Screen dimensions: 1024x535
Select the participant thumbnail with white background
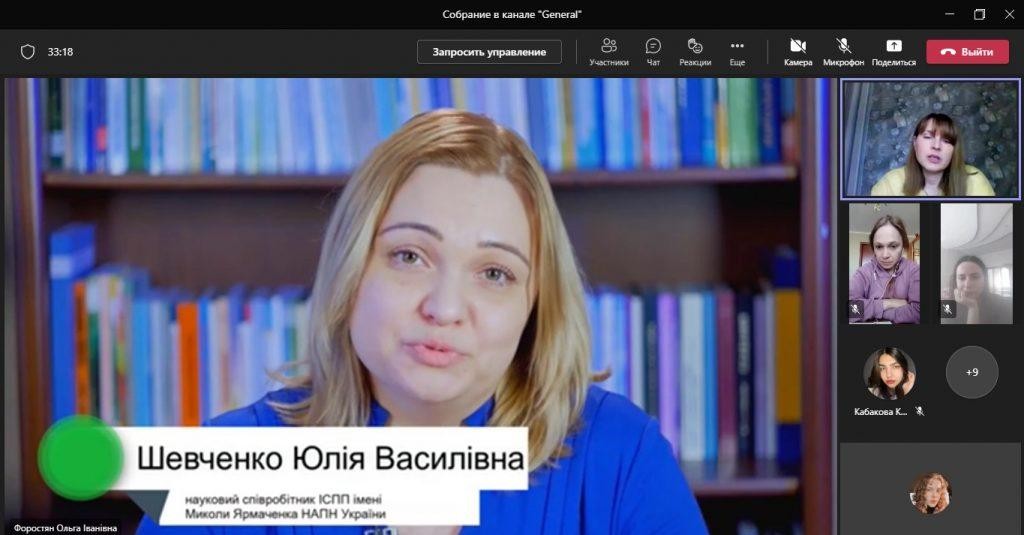pos(976,263)
